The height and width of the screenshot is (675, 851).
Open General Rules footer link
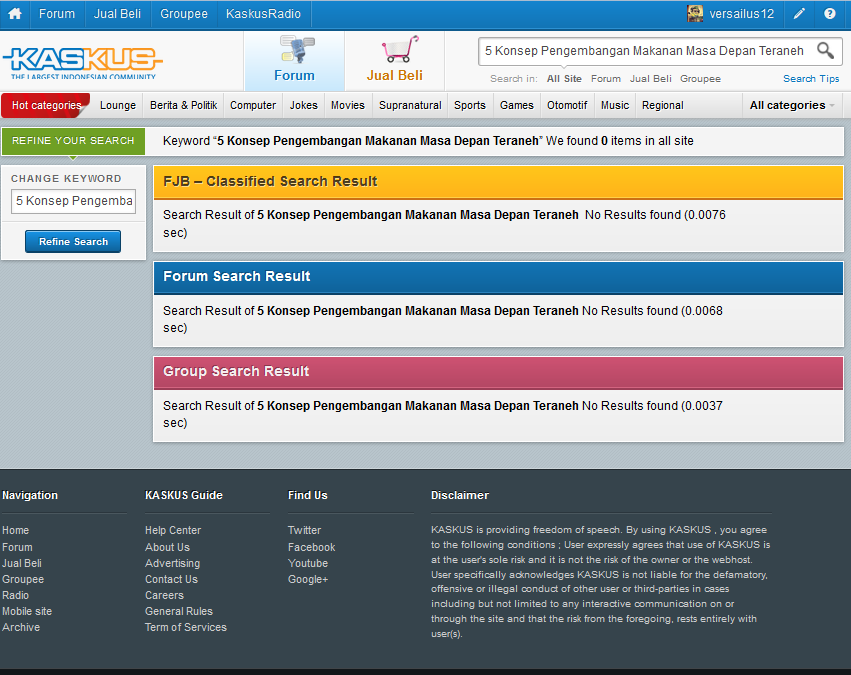click(179, 611)
